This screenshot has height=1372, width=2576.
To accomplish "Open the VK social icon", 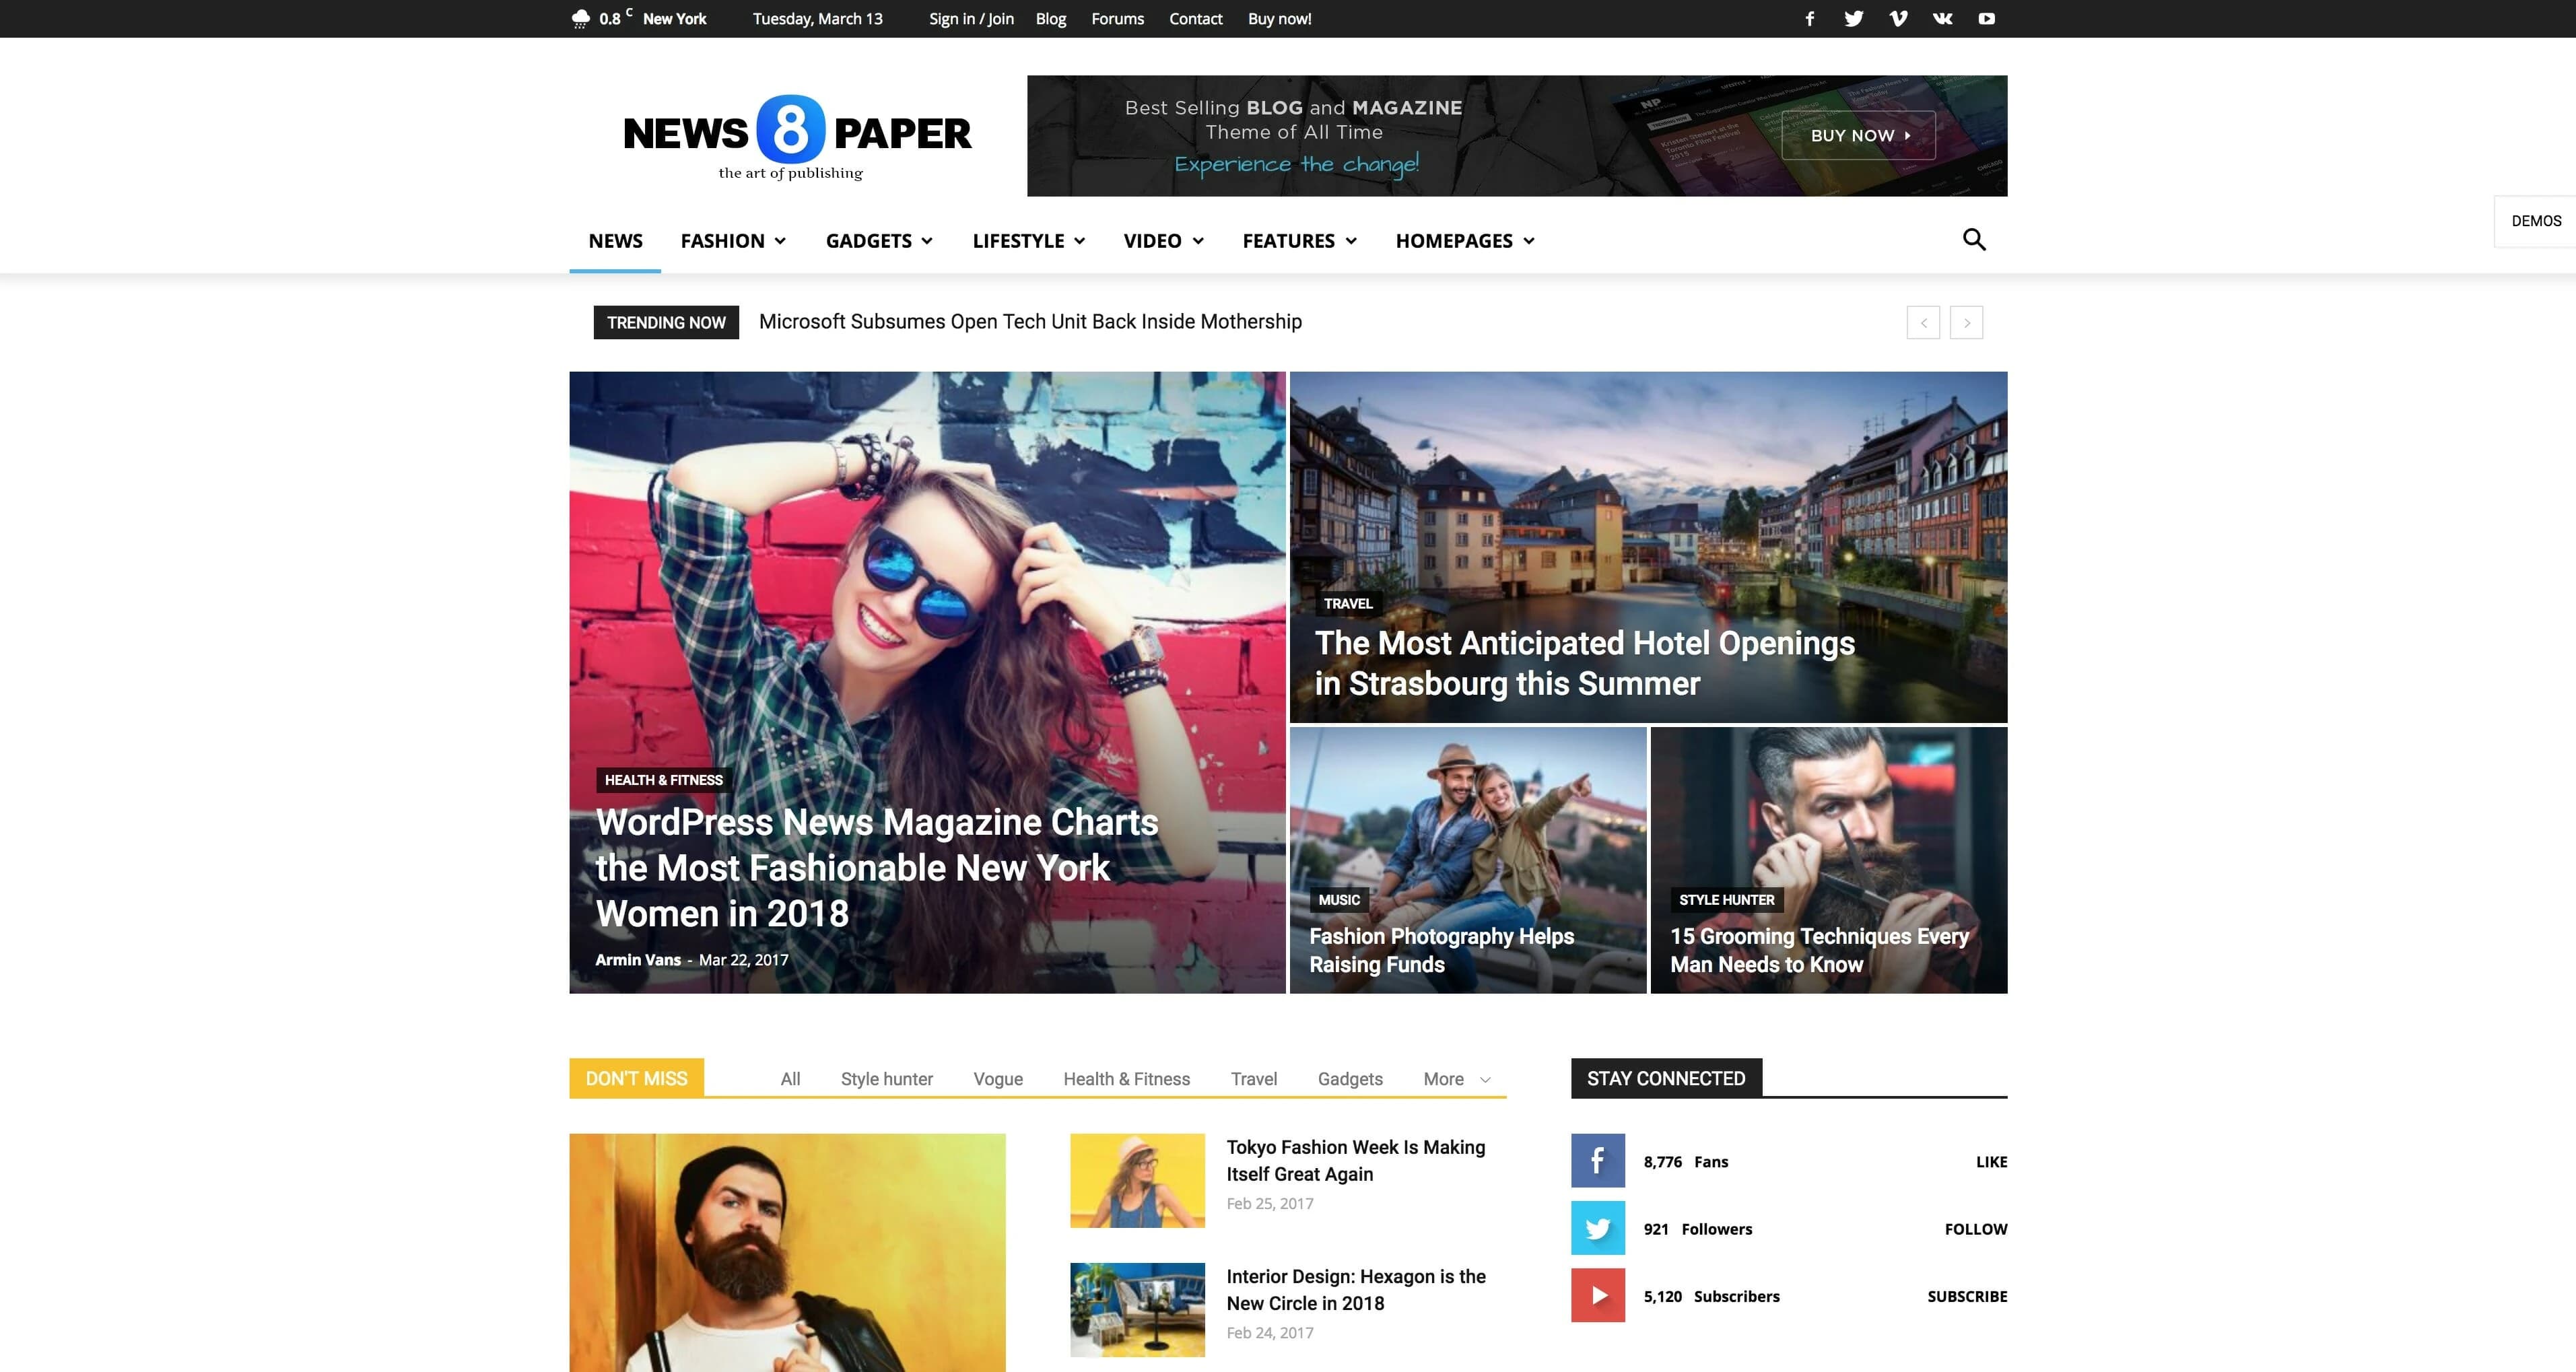I will click(x=1942, y=18).
